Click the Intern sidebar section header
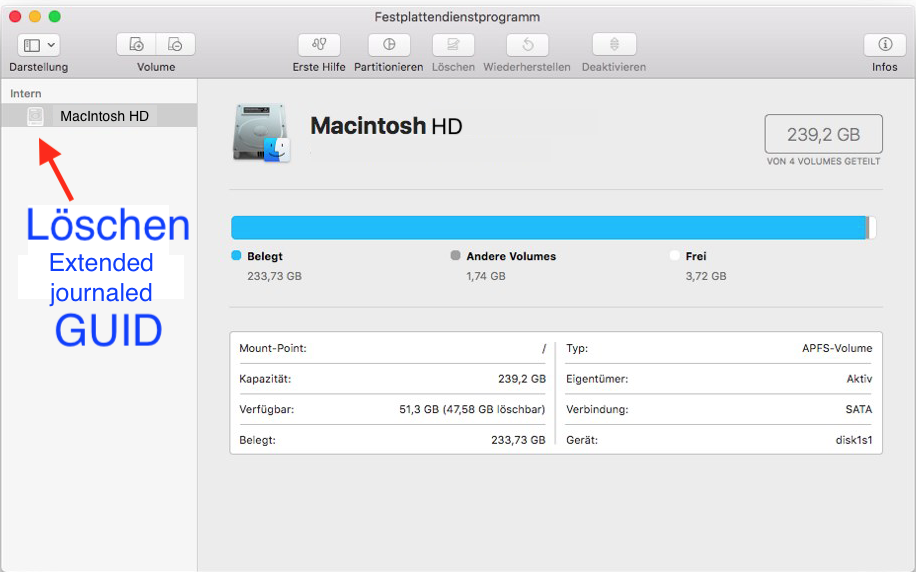The width and height of the screenshot is (916, 572). [x=26, y=93]
